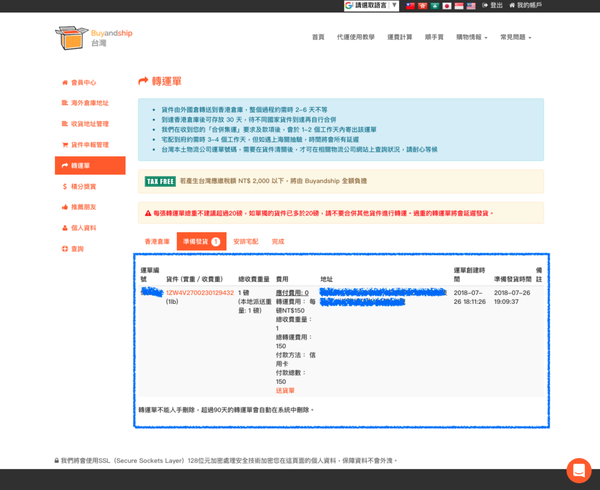The width and height of the screenshot is (600, 490).
Task: Click the Buyandship box logo
Action: pos(72,37)
